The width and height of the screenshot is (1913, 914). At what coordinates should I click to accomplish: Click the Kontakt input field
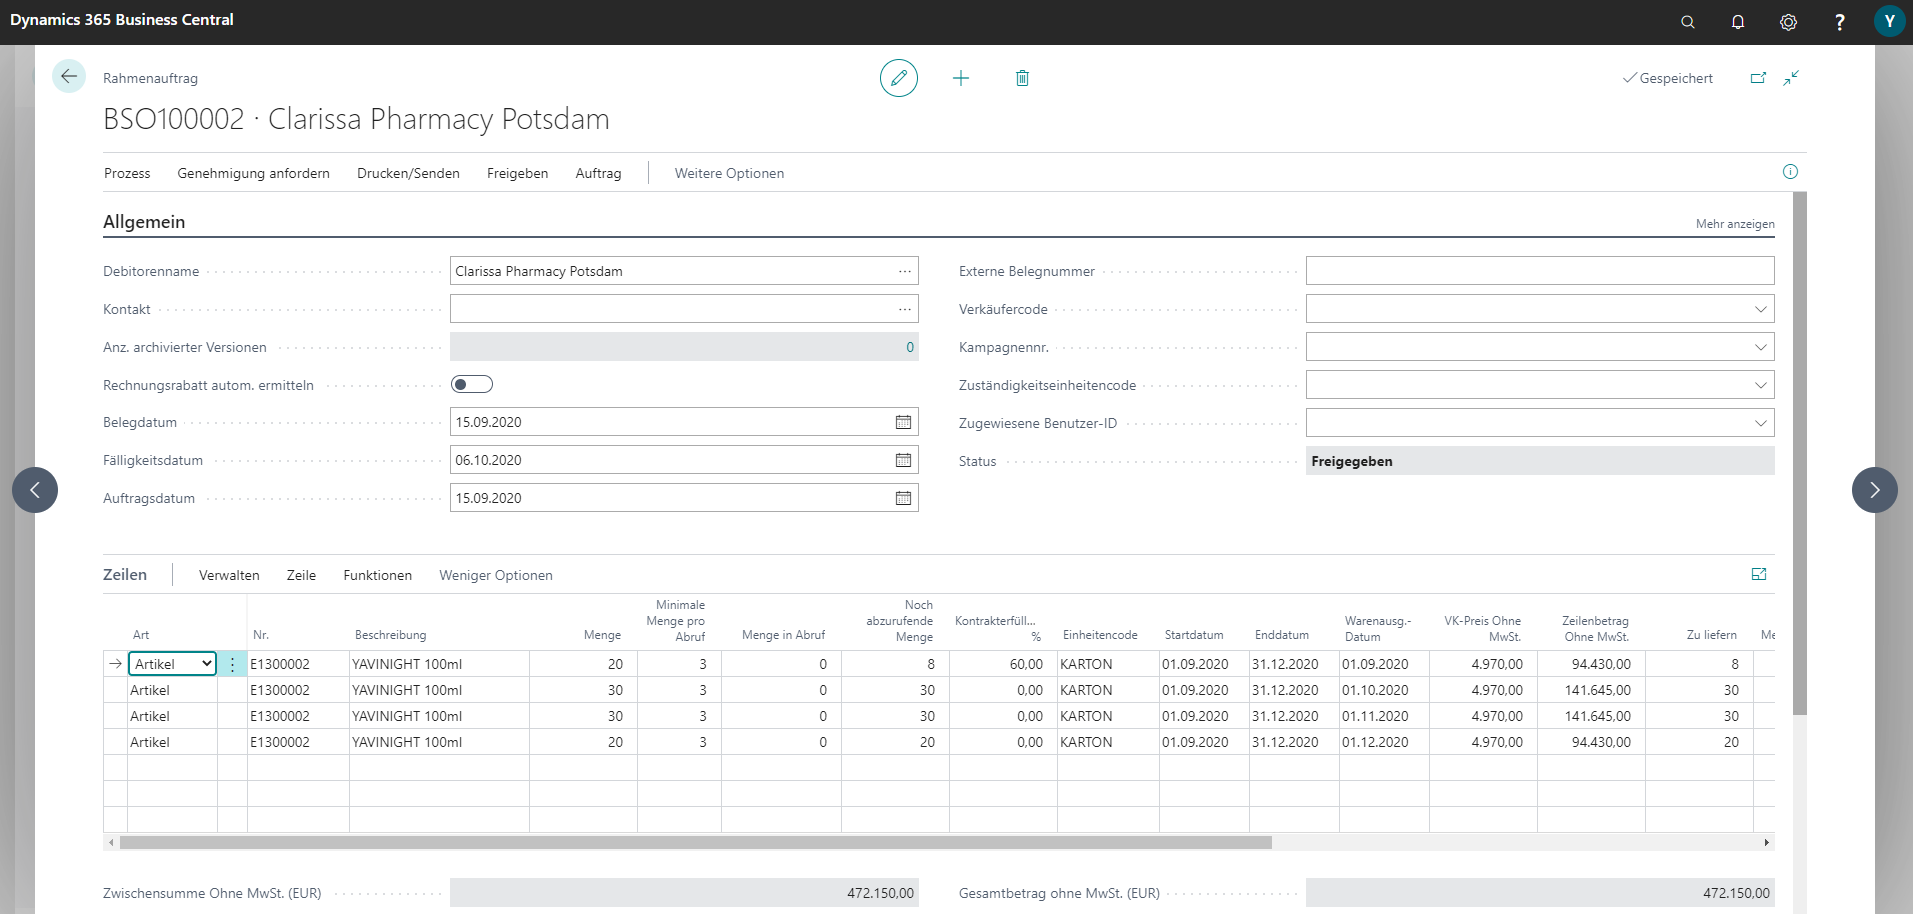point(684,309)
